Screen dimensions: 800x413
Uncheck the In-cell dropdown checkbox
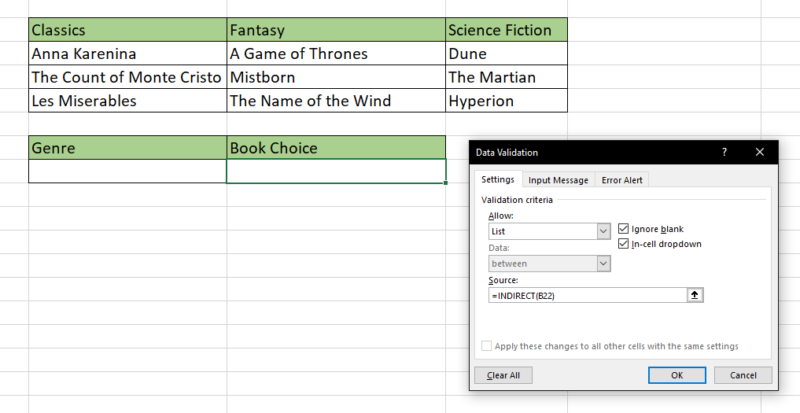(x=624, y=243)
